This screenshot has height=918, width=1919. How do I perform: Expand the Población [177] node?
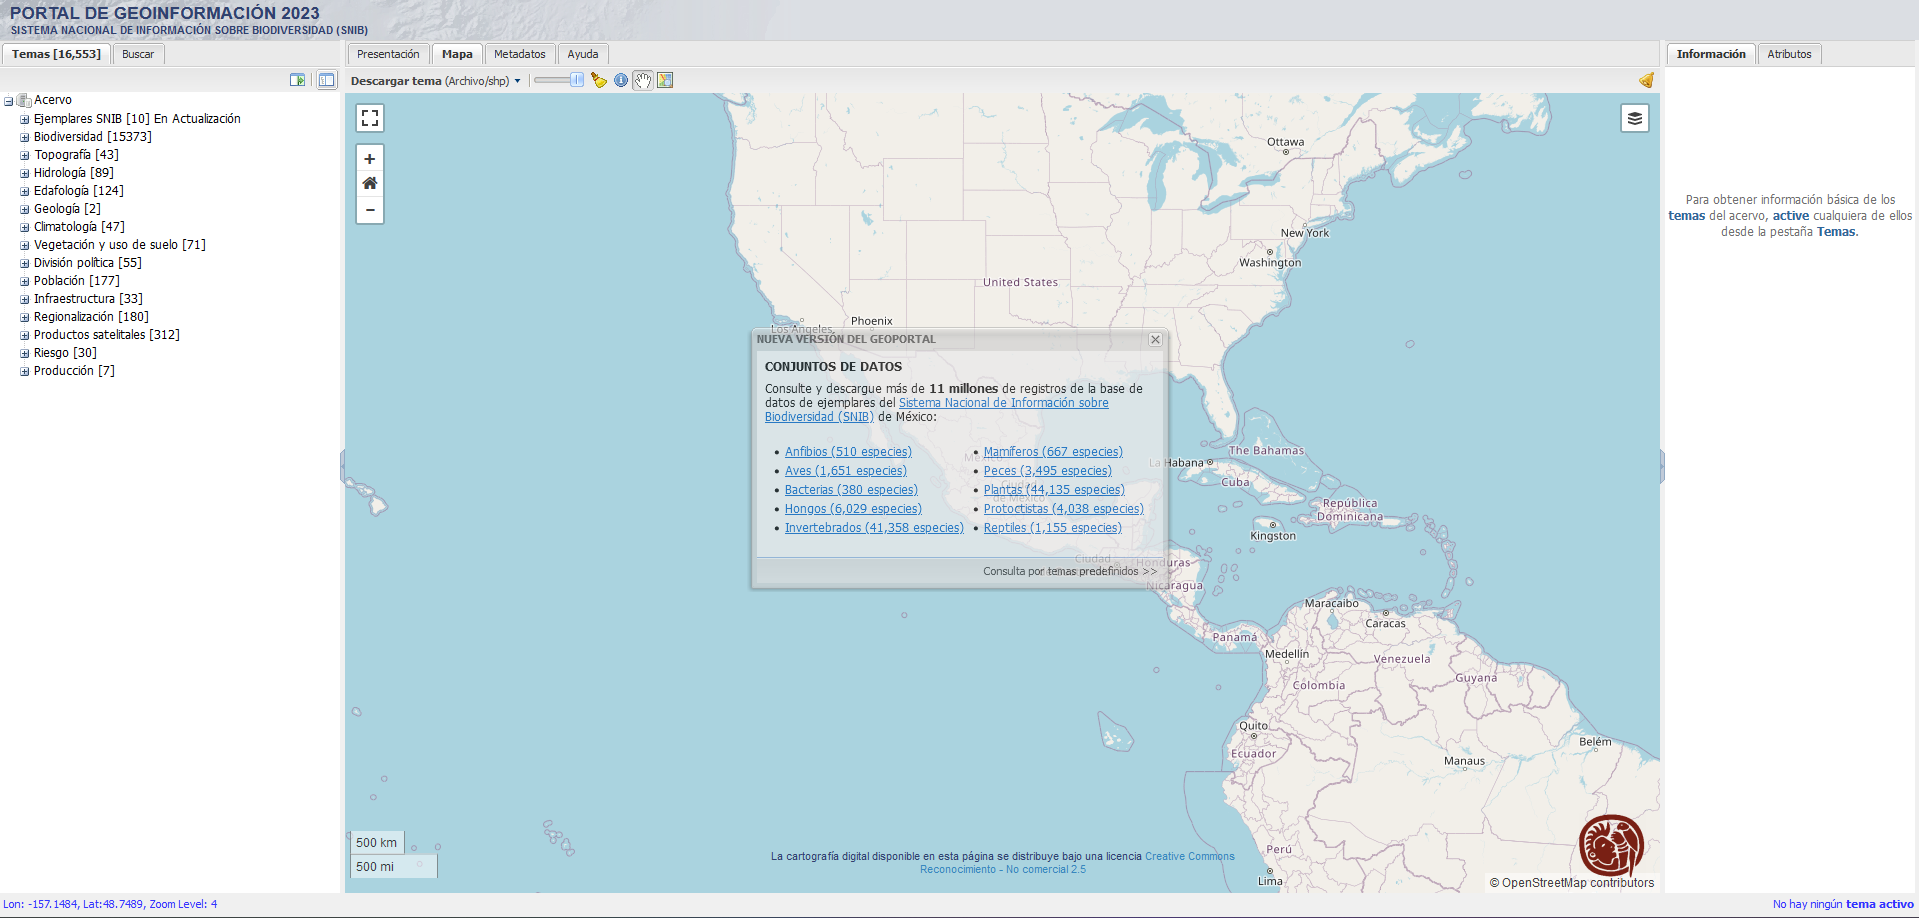click(x=25, y=281)
